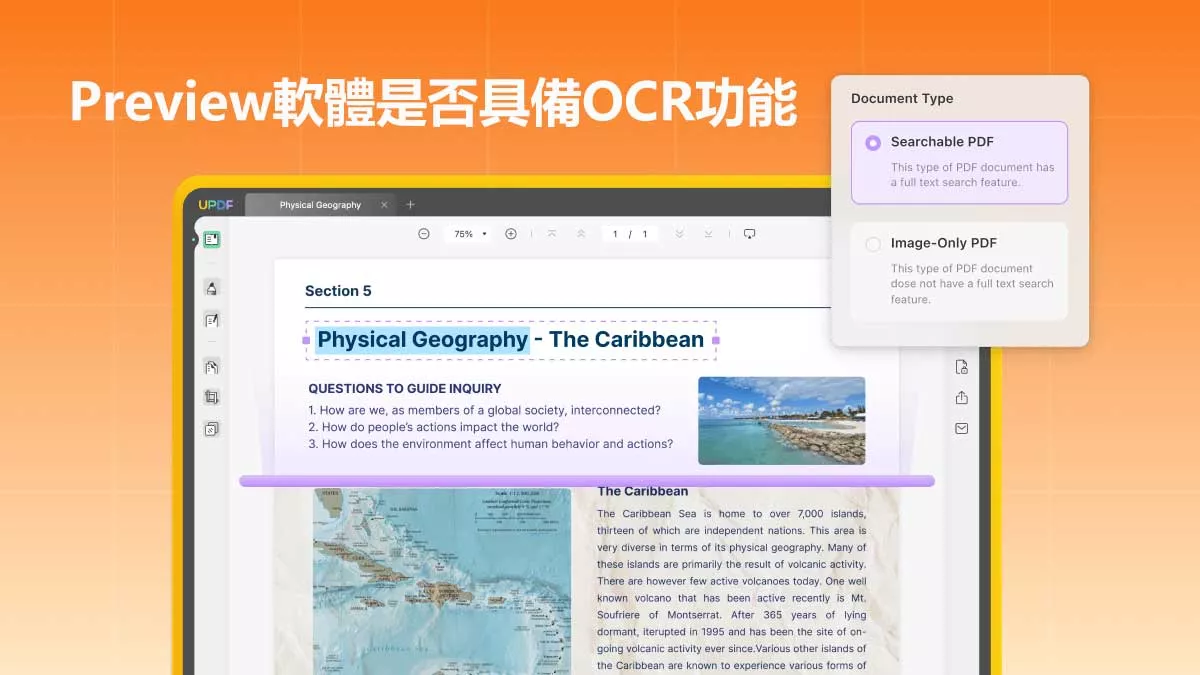1200x675 pixels.
Task: Open the Share export icon
Action: tap(961, 396)
